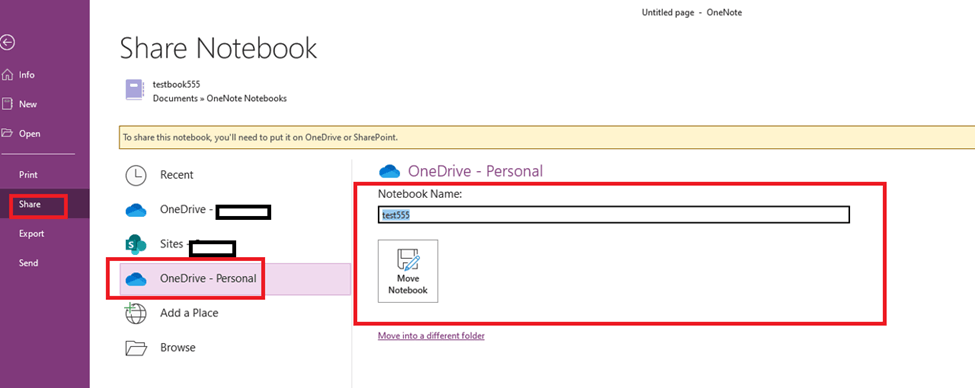Click the Add a Place globe icon
This screenshot has width=975, height=388.
pos(136,313)
